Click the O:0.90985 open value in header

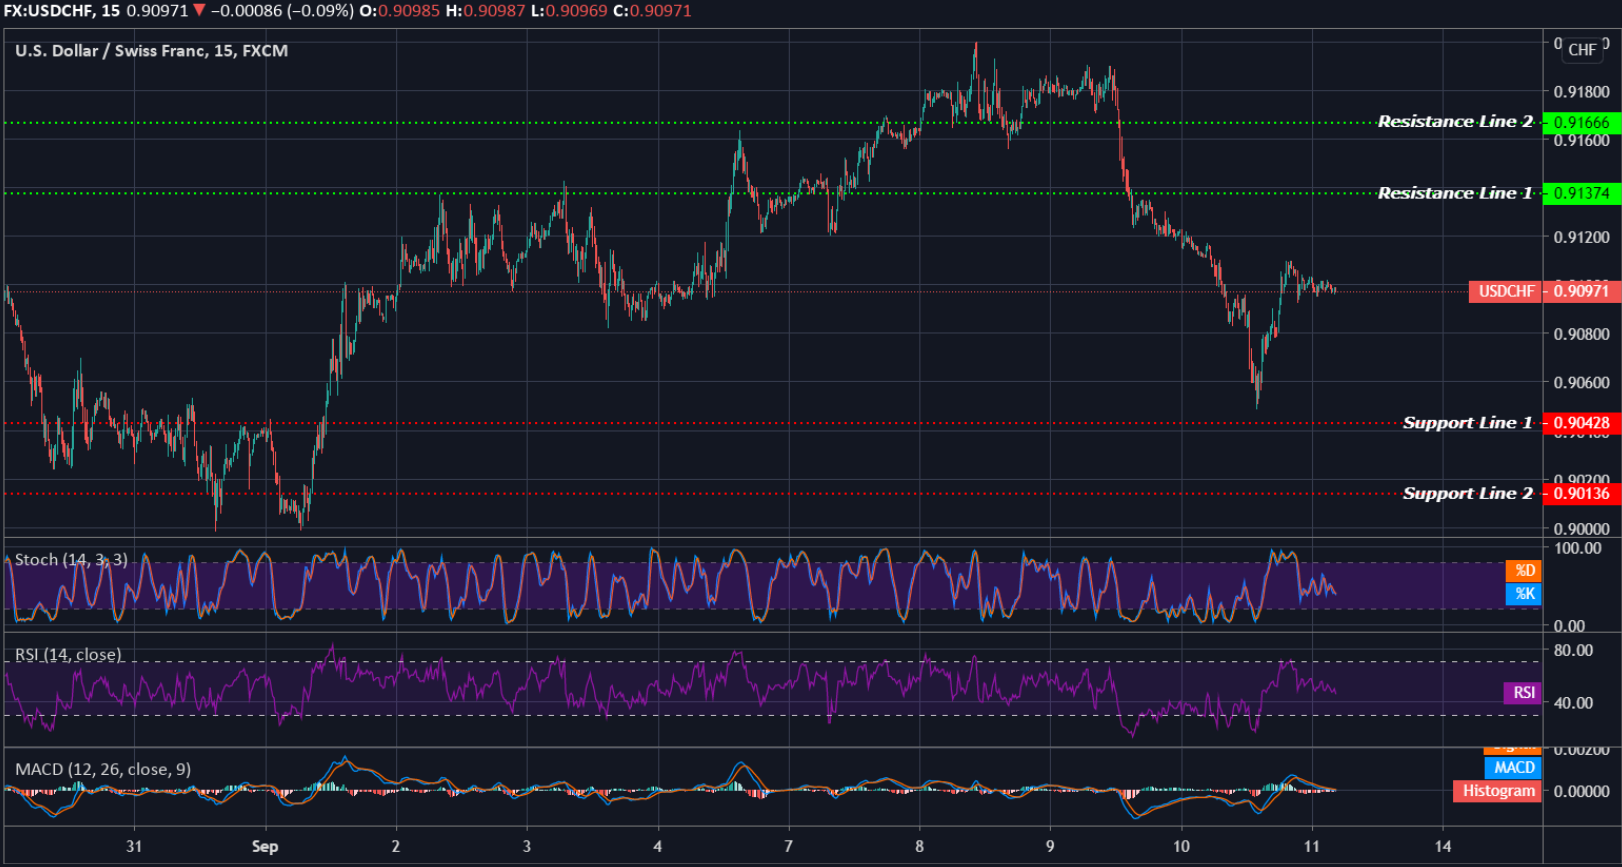(x=400, y=11)
